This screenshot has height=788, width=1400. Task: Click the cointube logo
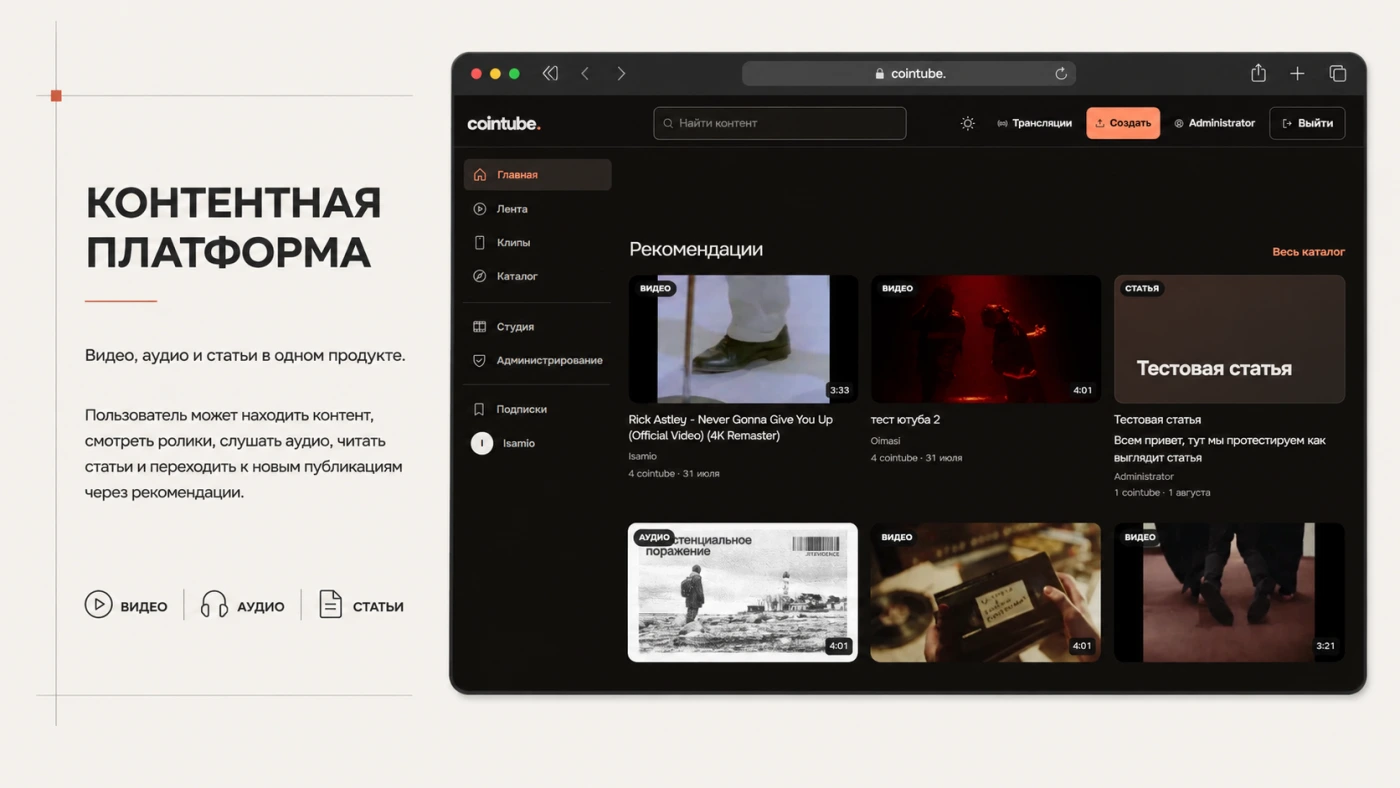[503, 123]
